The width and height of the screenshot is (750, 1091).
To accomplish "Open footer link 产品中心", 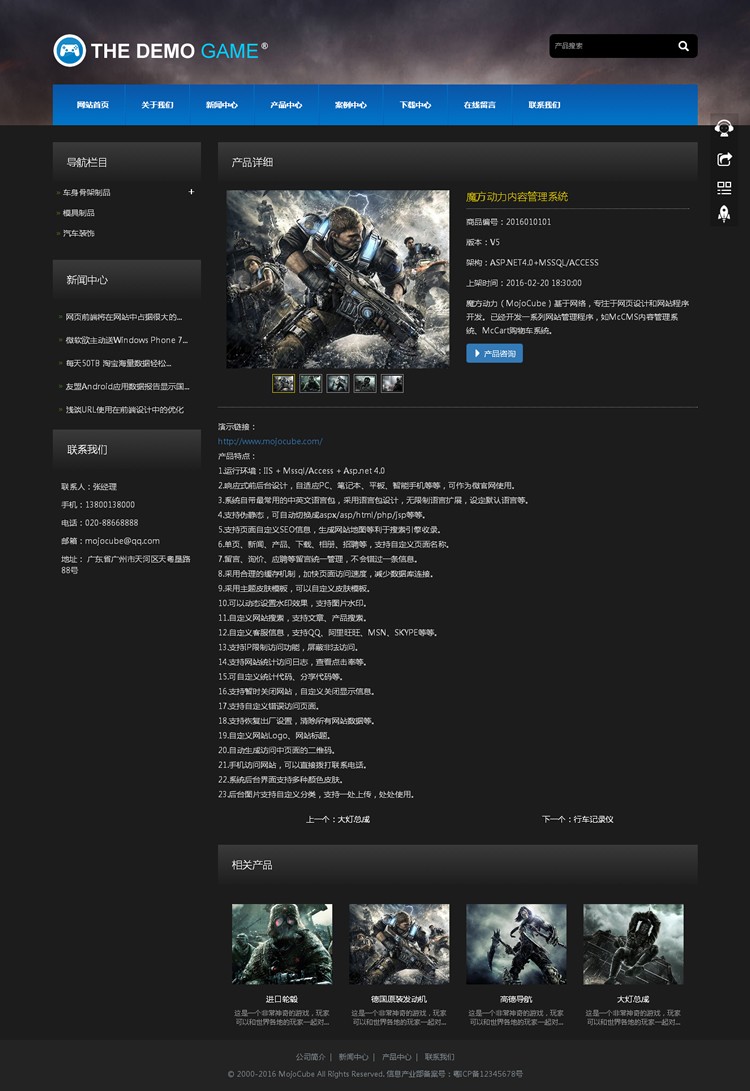I will pos(397,1057).
